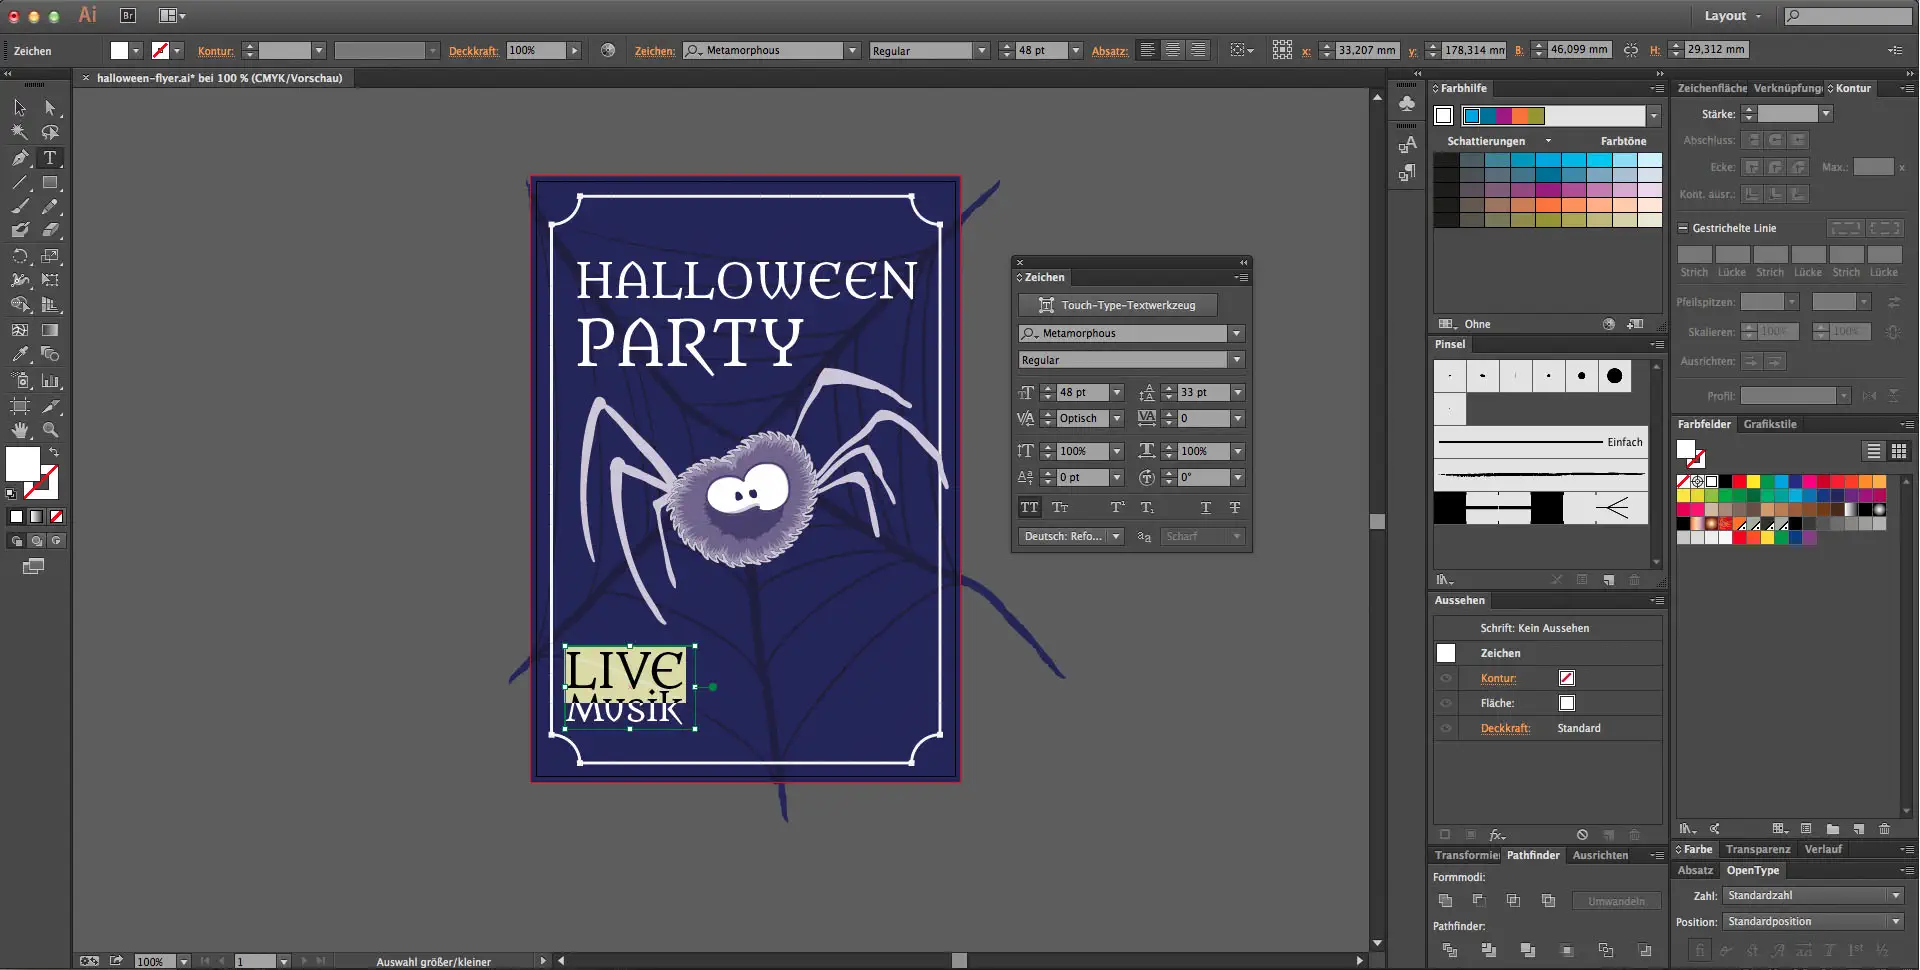Image resolution: width=1920 pixels, height=970 pixels.
Task: Enable All Caps in the Zeichen panel
Action: pyautogui.click(x=1029, y=507)
